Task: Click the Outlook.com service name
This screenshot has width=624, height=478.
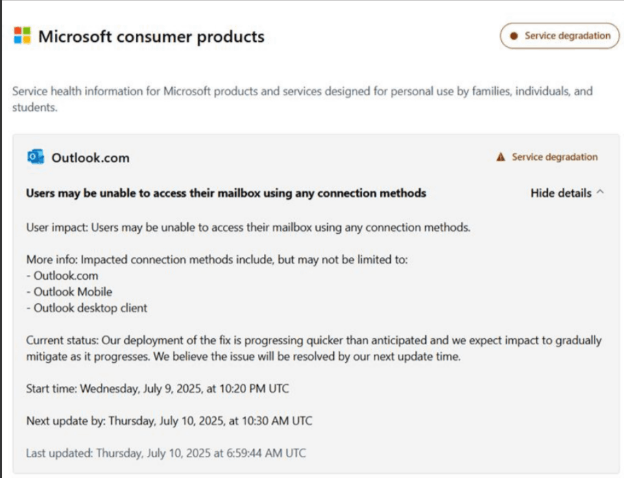Action: tap(90, 157)
